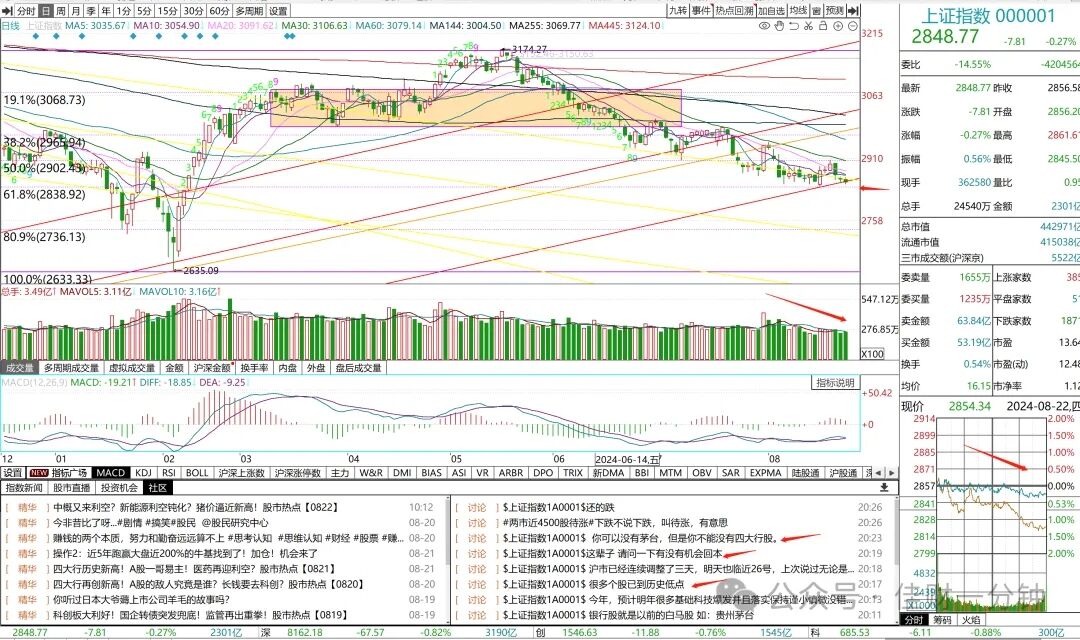Click the scissors cut icon above chart
Viewport: 1080px width, 640px height.
(808, 25)
